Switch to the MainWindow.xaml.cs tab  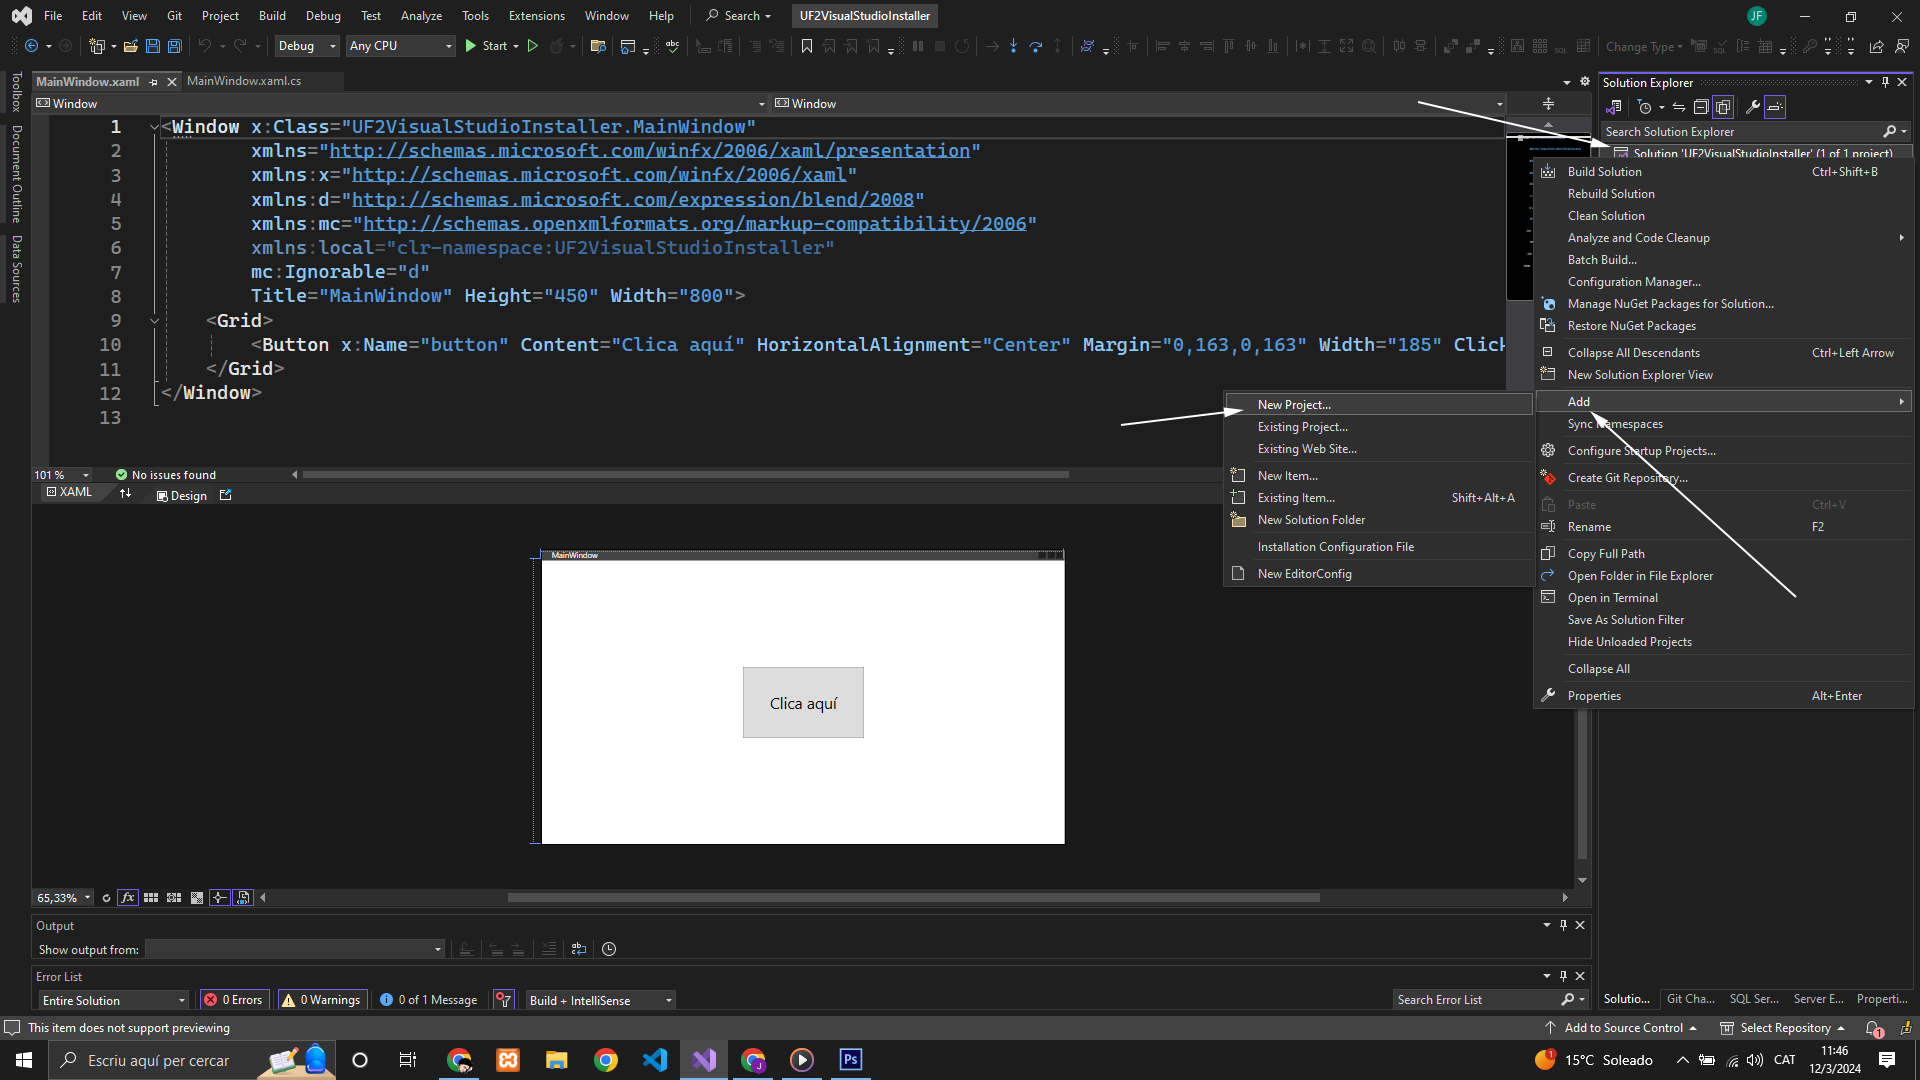point(243,81)
